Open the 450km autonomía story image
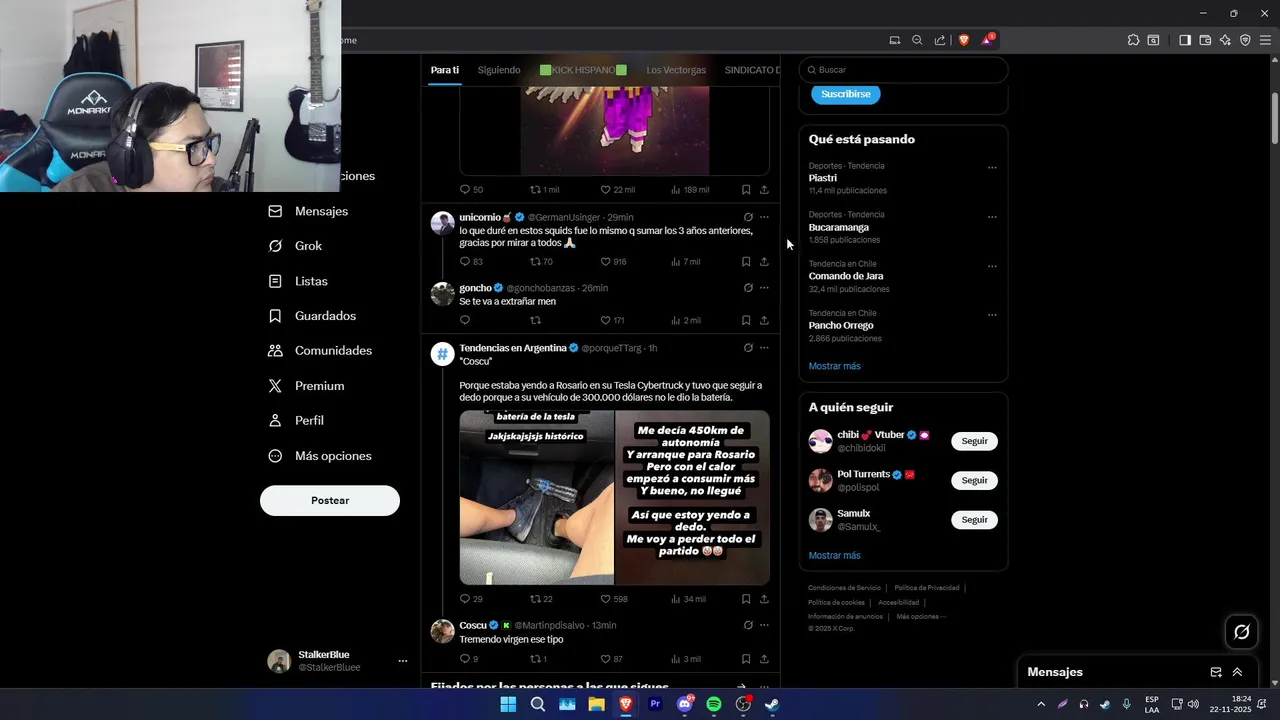The width and height of the screenshot is (1280, 720). click(692, 497)
